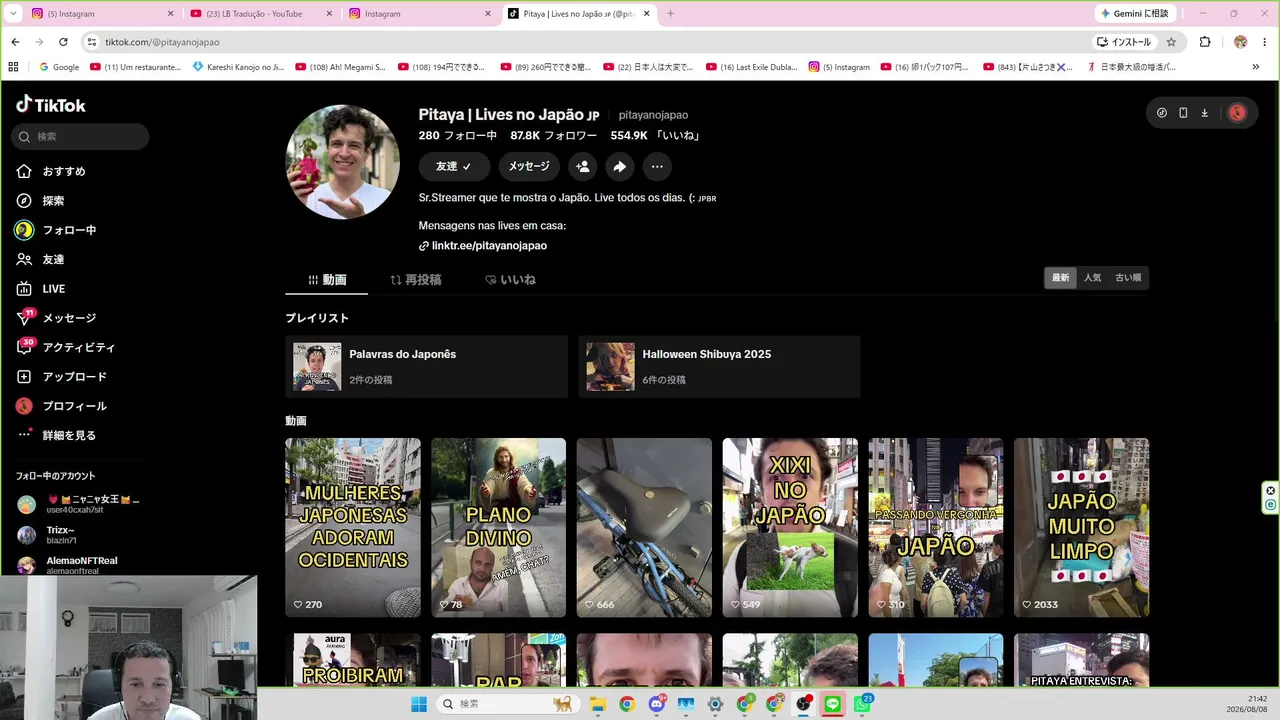The width and height of the screenshot is (1280, 720).
Task: Go to フォロー中 (Following) in sidebar
Action: coord(56,230)
